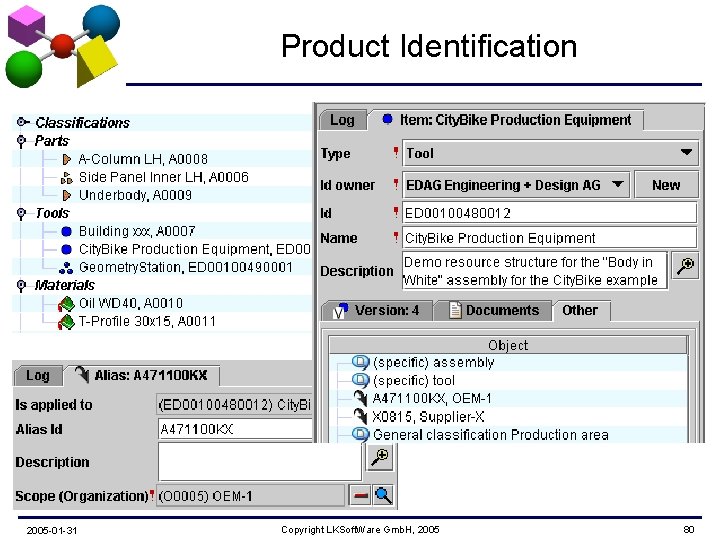The width and height of the screenshot is (720, 540).
Task: Click the T-Profile 30x15 material icon
Action: click(67, 321)
